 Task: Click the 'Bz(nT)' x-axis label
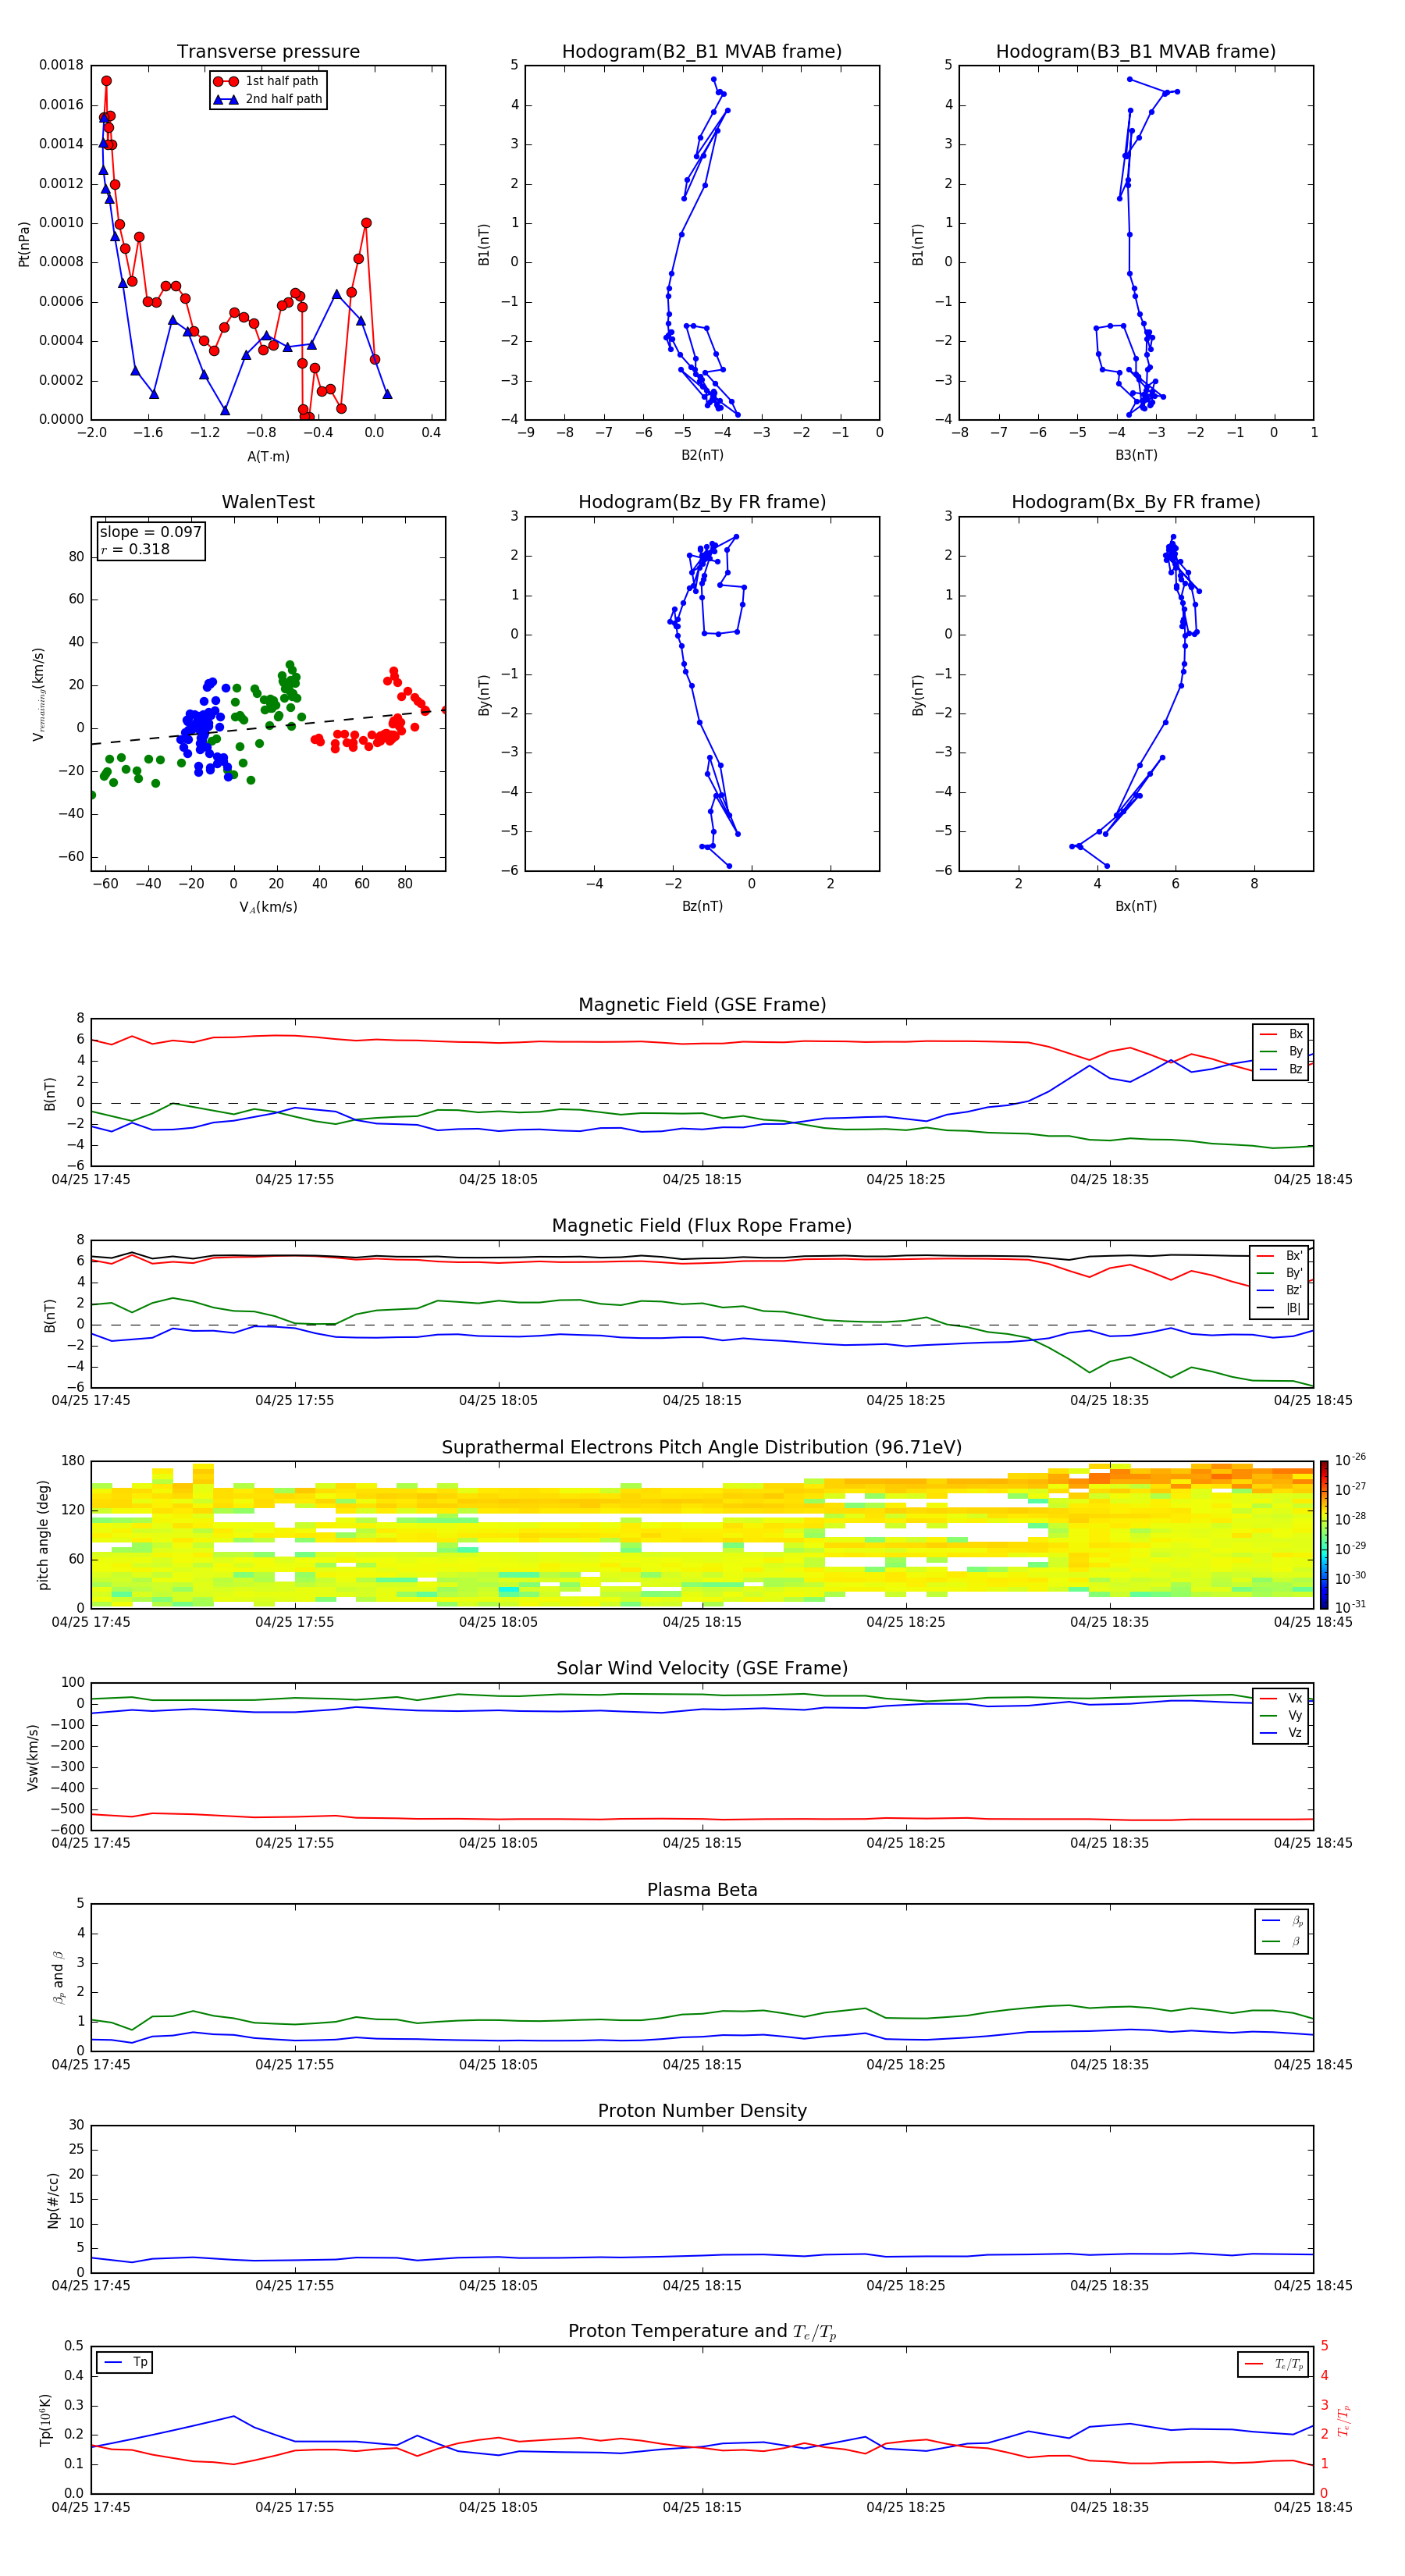[x=702, y=906]
